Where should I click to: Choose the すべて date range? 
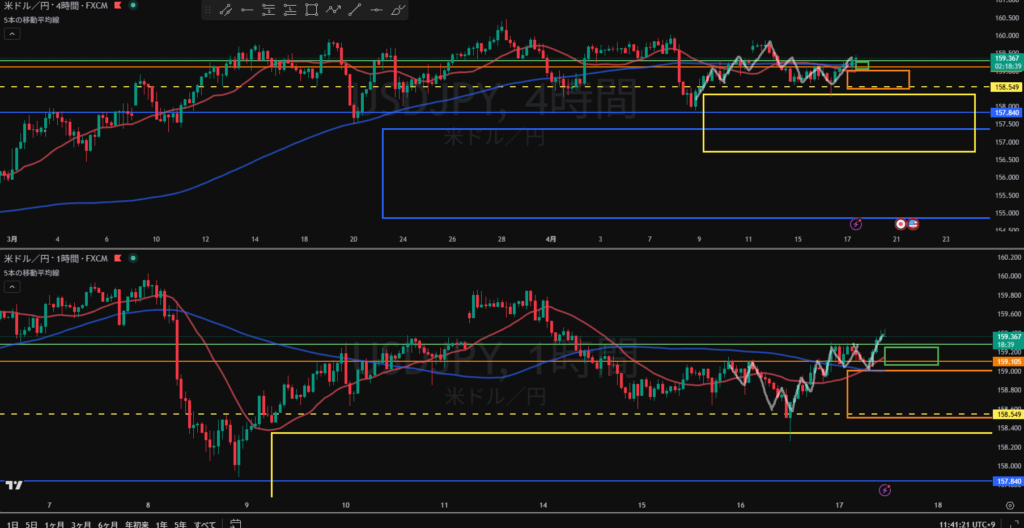(205, 523)
